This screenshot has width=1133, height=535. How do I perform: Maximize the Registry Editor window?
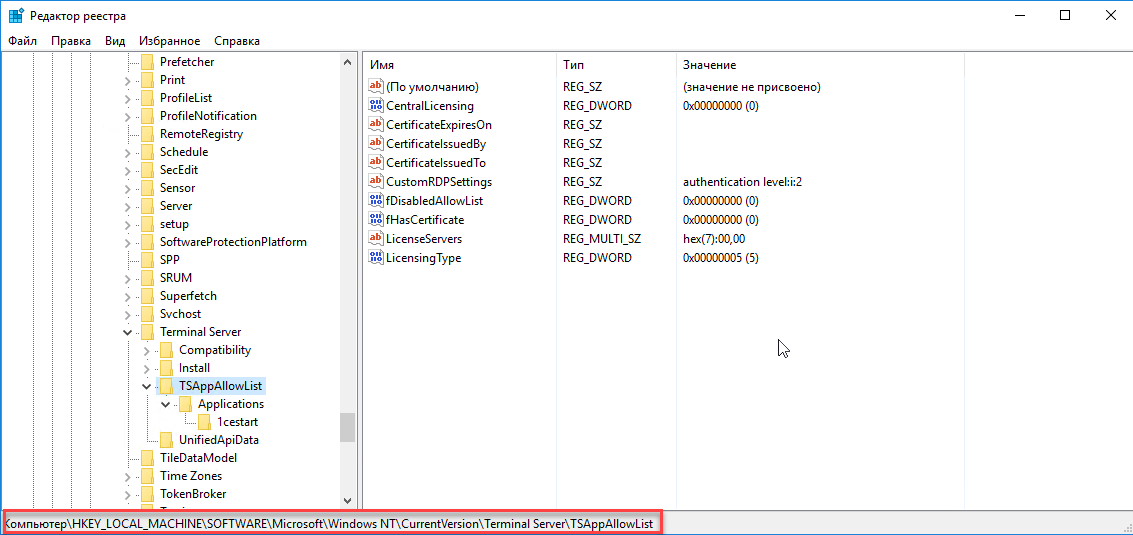1064,16
